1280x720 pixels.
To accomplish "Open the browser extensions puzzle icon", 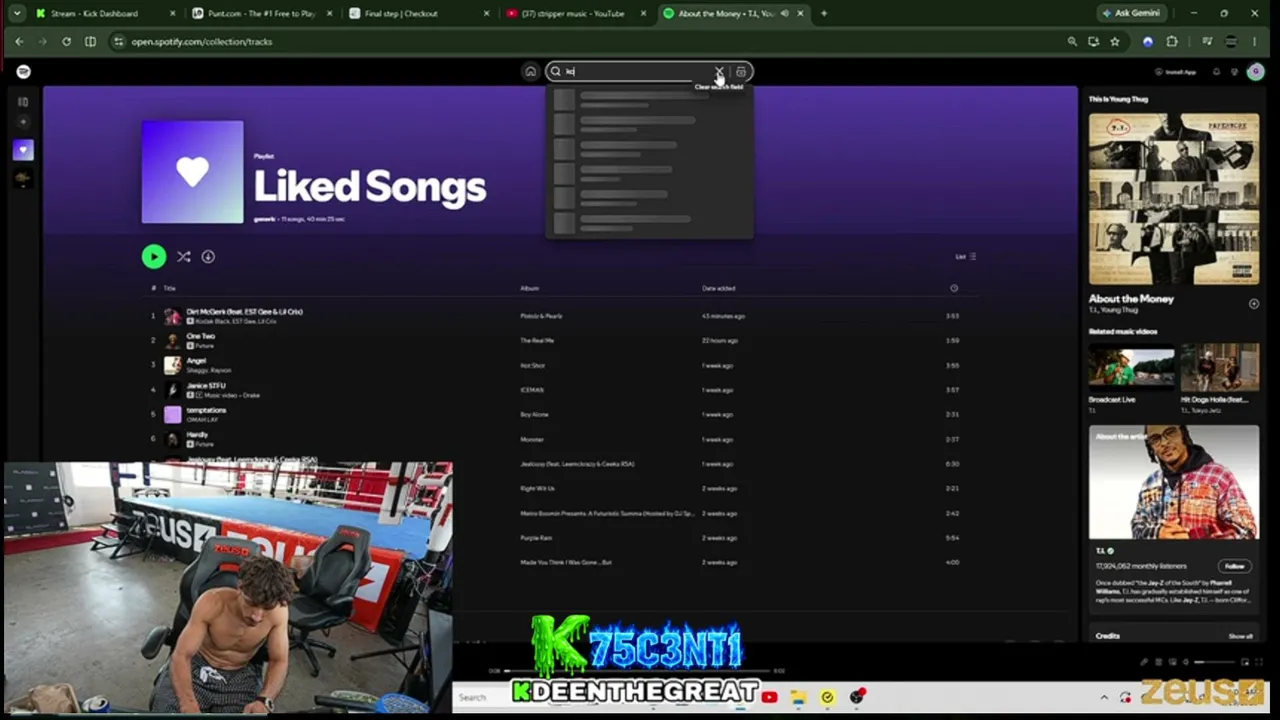I will click(x=1172, y=42).
